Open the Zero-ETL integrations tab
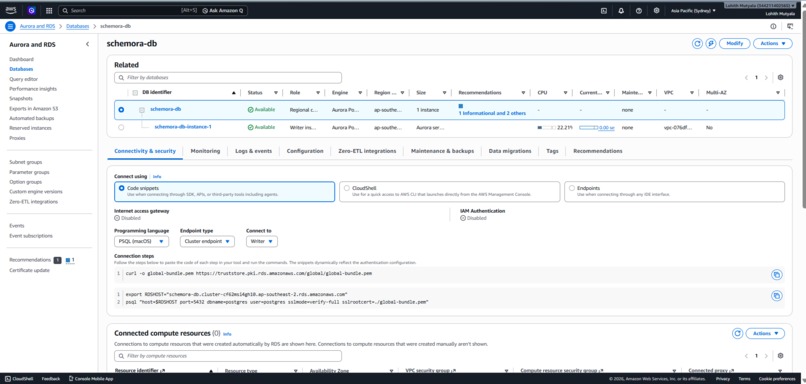 point(367,151)
